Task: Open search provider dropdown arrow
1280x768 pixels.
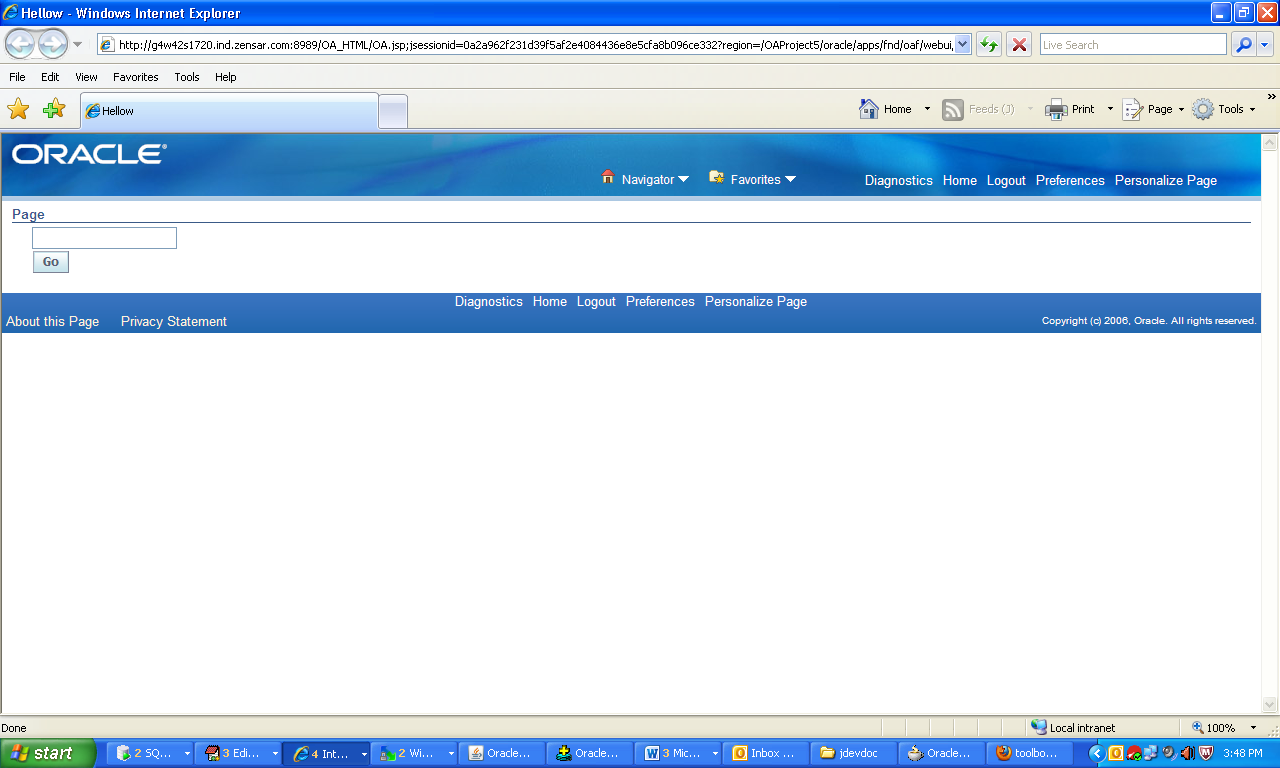Action: 1265,44
